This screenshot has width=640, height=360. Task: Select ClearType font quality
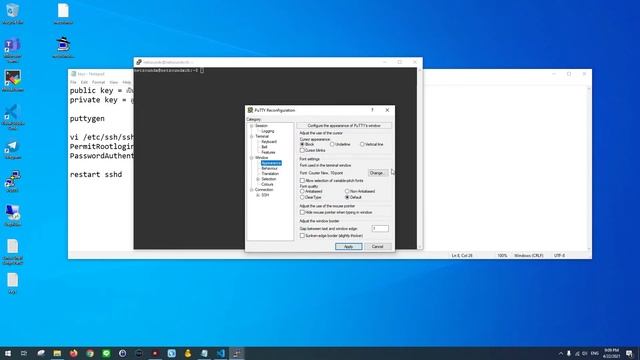pos(302,198)
